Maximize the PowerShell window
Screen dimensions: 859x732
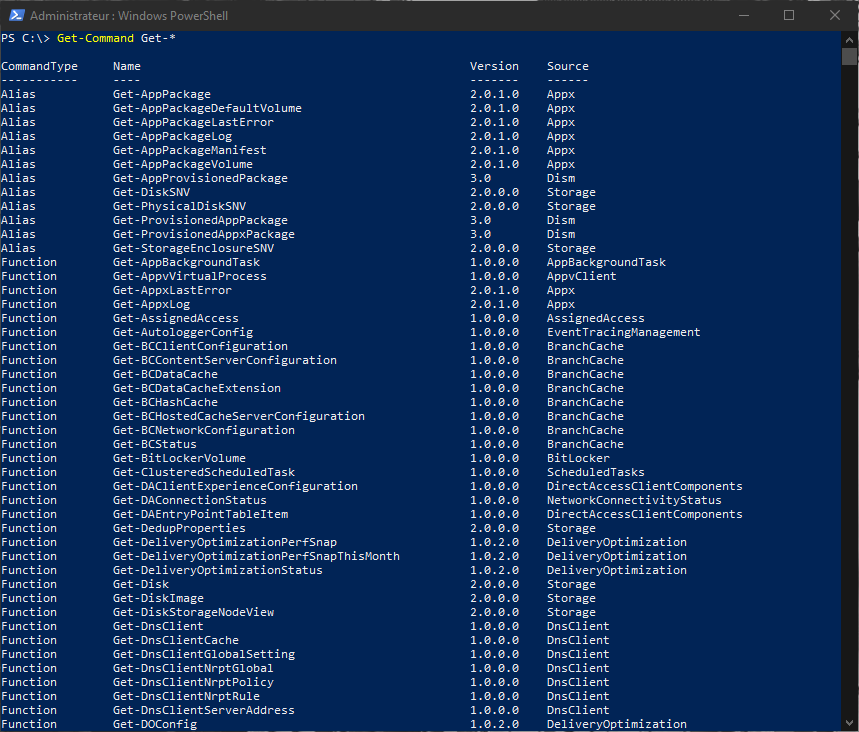point(789,15)
